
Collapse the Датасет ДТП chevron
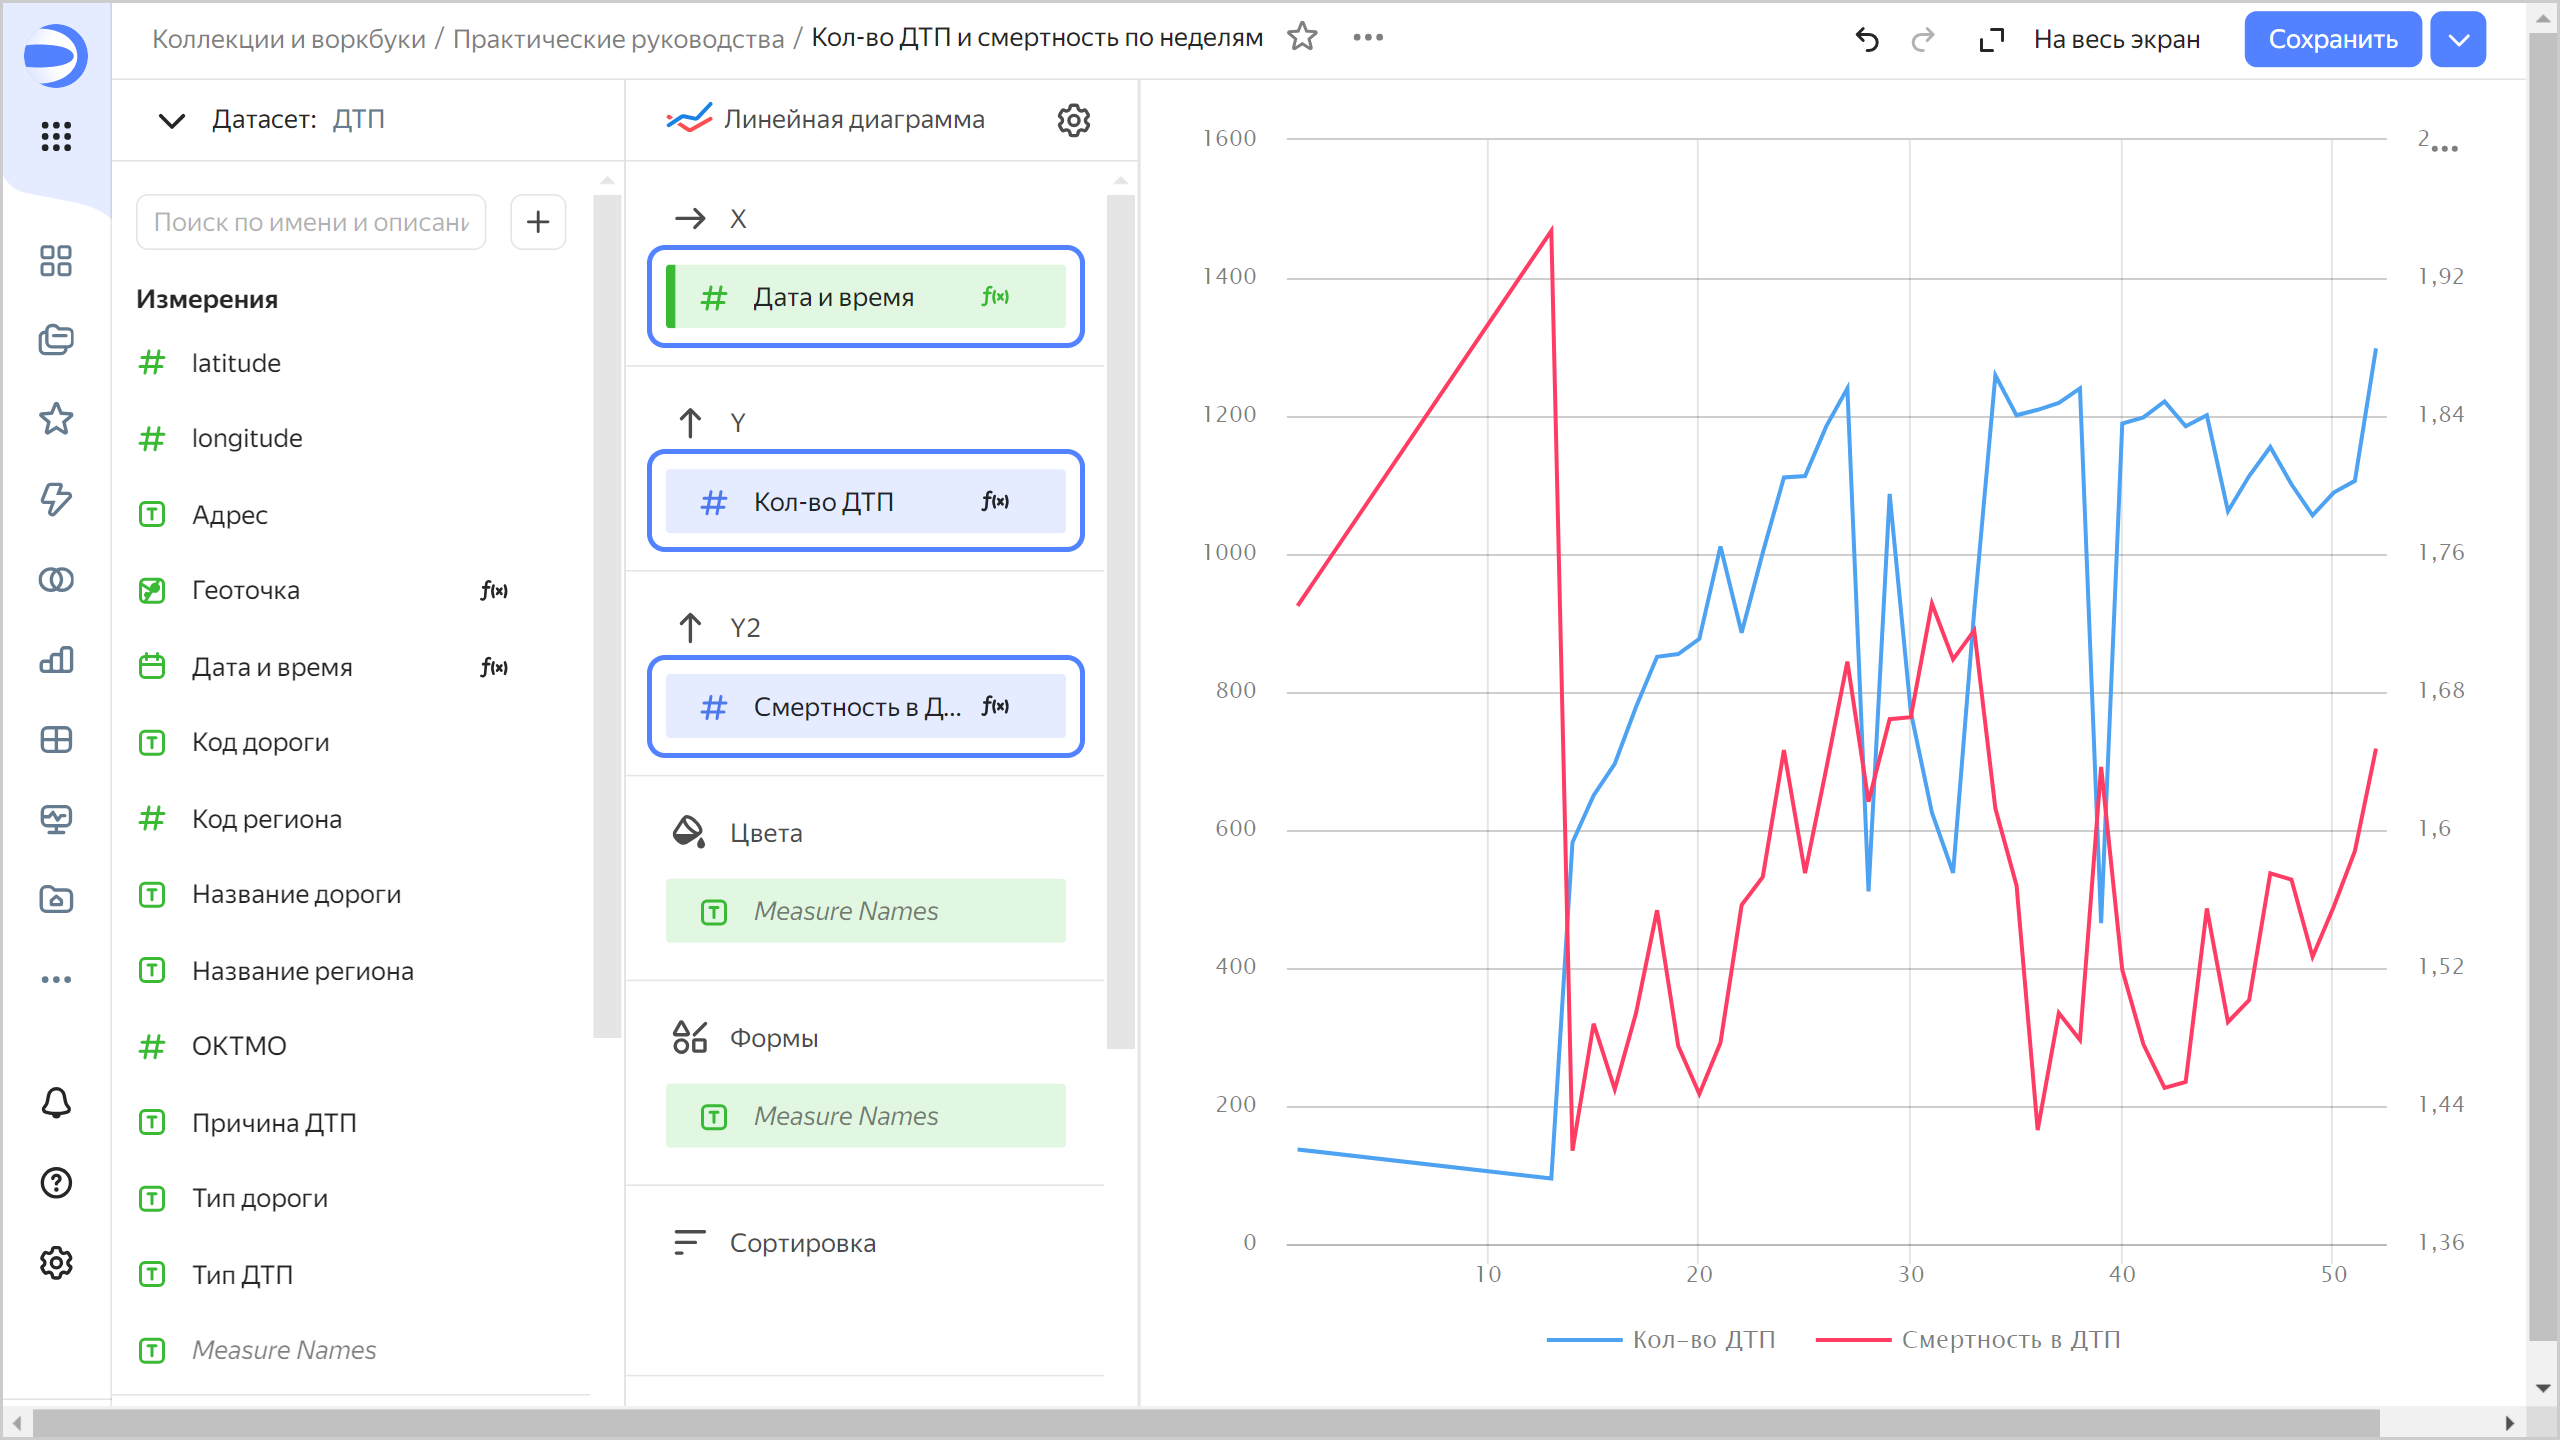(172, 120)
